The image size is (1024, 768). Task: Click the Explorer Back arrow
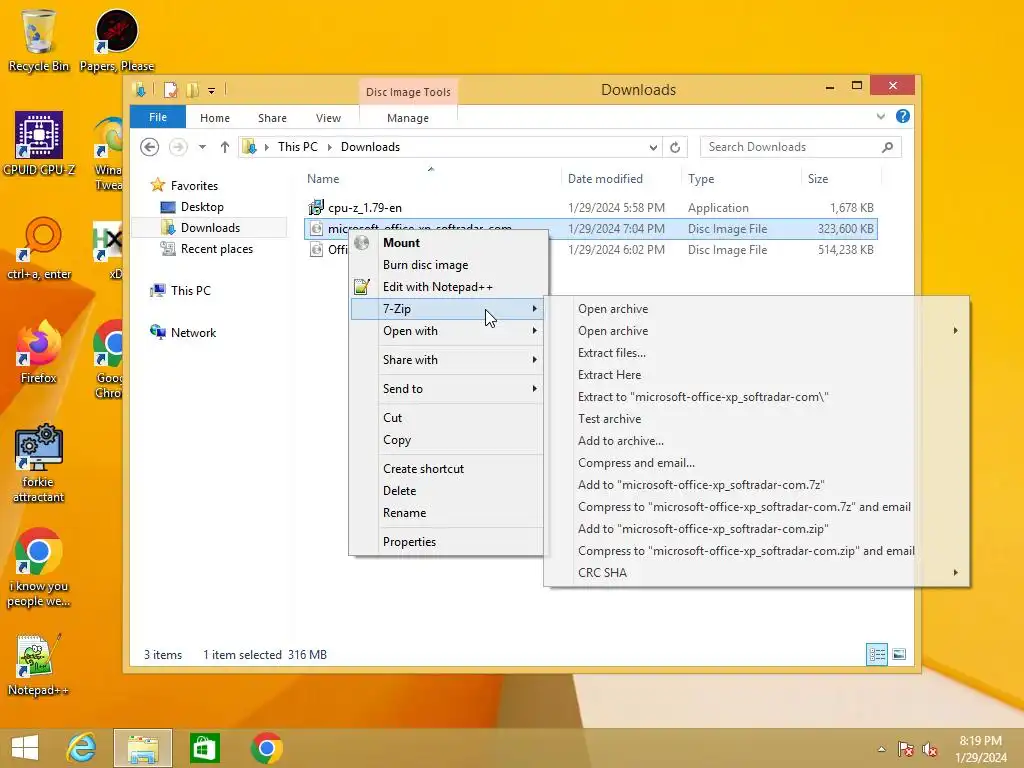pyautogui.click(x=150, y=147)
